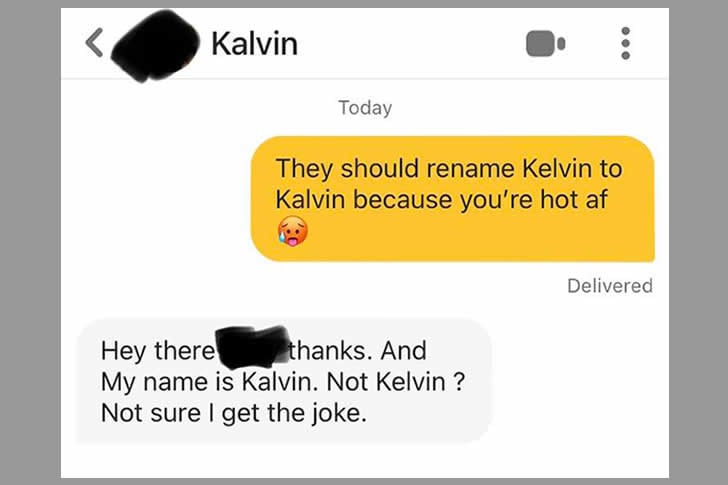Viewport: 728px width, 485px height.
Task: Tap the line "Not sure I get the joke."
Action: point(234,413)
